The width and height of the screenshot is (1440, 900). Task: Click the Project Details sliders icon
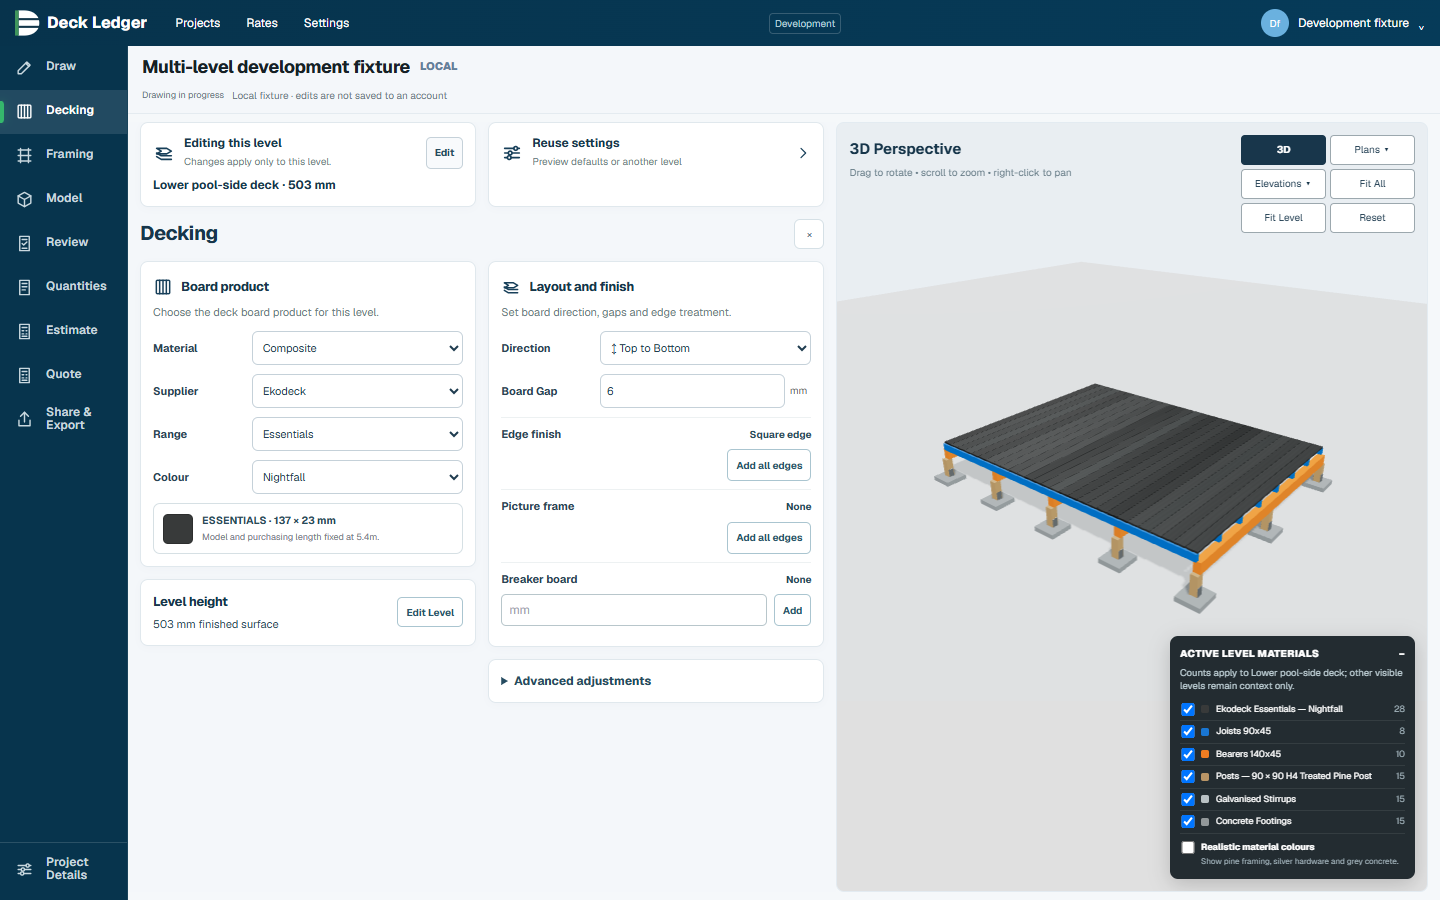pyautogui.click(x=25, y=869)
